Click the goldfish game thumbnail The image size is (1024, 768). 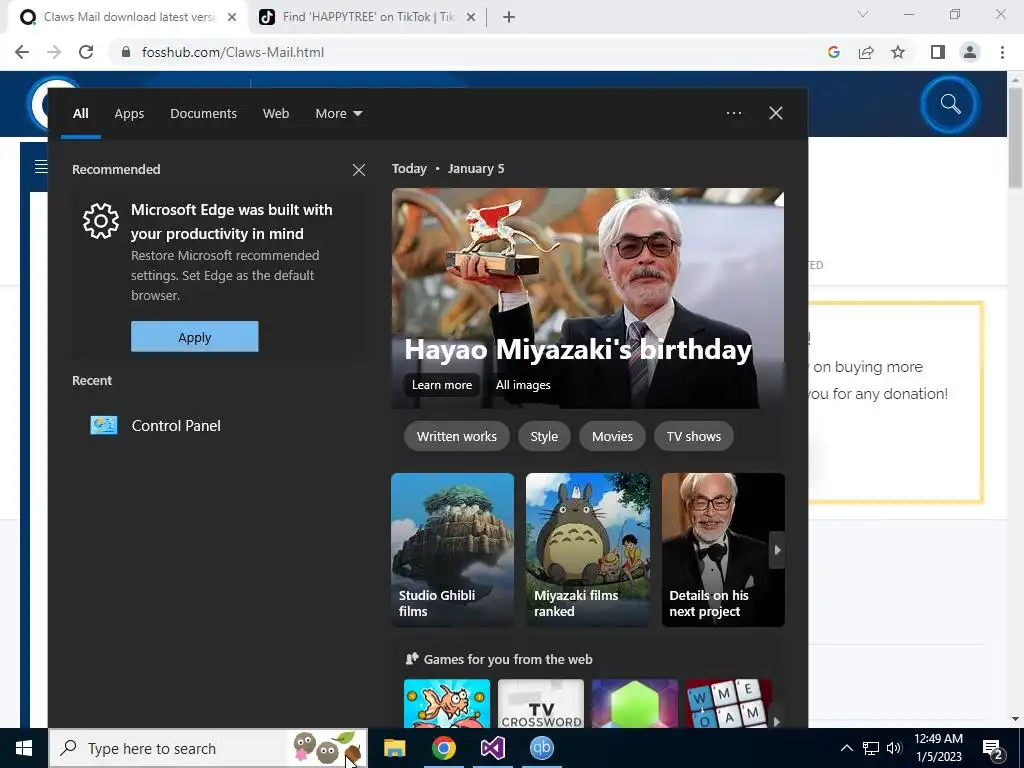click(x=447, y=704)
